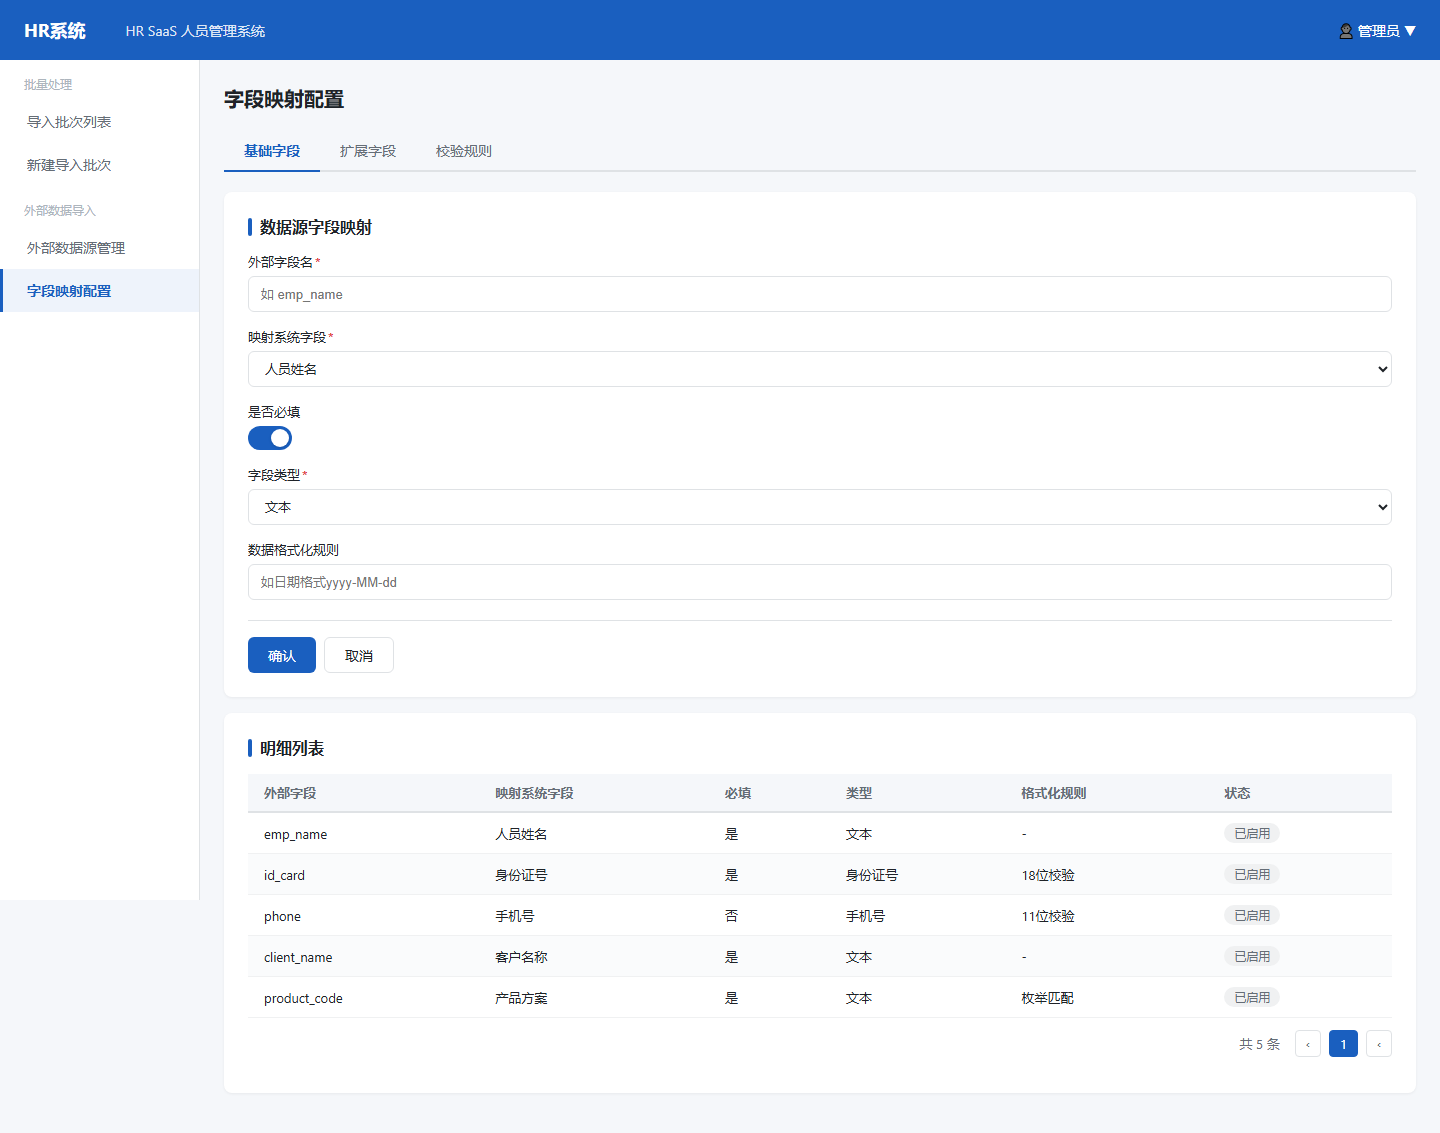
Task: Switch to the 基础字段 tab
Action: (272, 151)
